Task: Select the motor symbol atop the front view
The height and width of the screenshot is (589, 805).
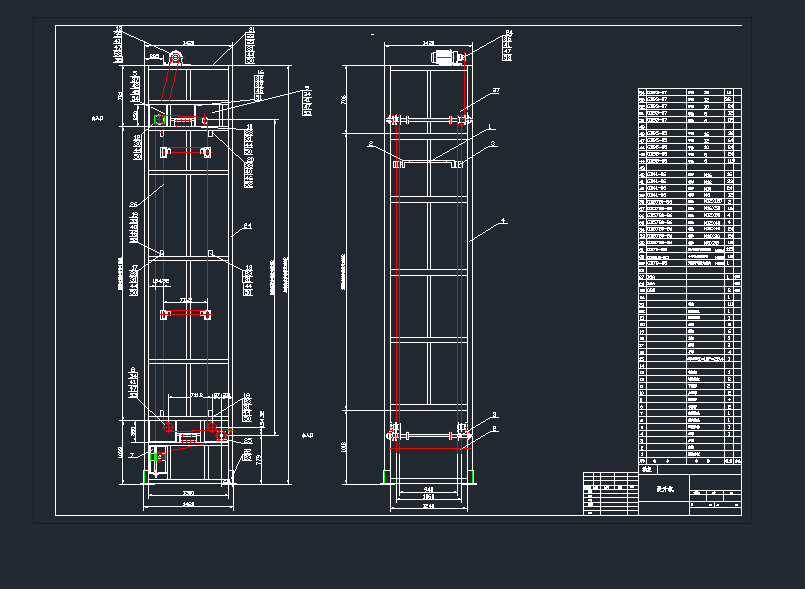Action: (175, 57)
